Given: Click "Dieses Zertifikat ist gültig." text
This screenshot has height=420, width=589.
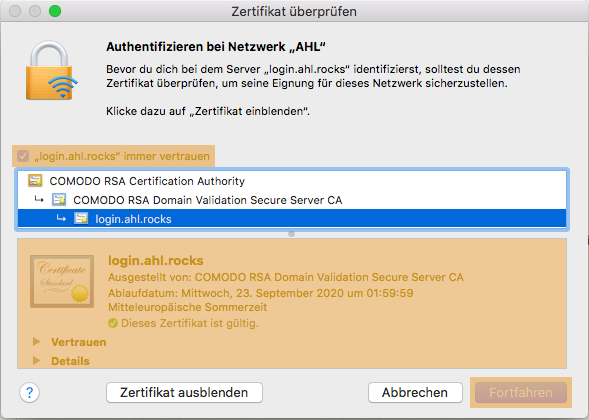Looking at the screenshot, I should [190, 323].
